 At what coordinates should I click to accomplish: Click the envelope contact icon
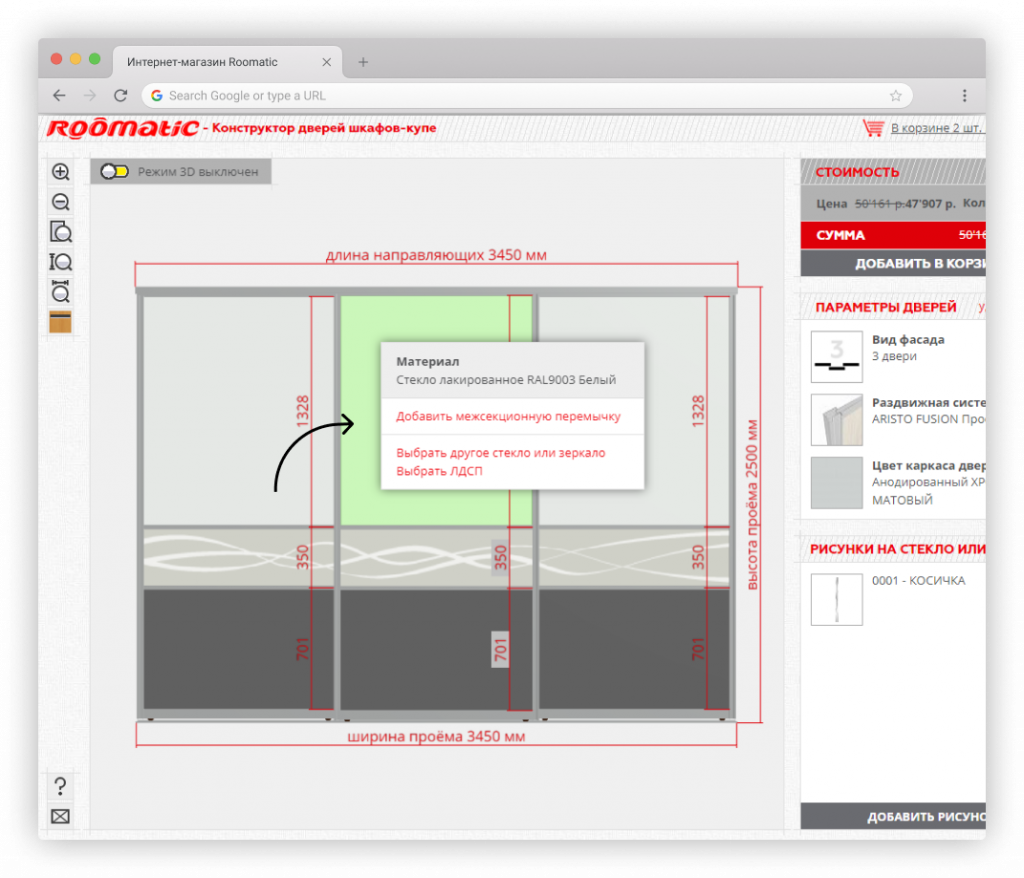61,816
